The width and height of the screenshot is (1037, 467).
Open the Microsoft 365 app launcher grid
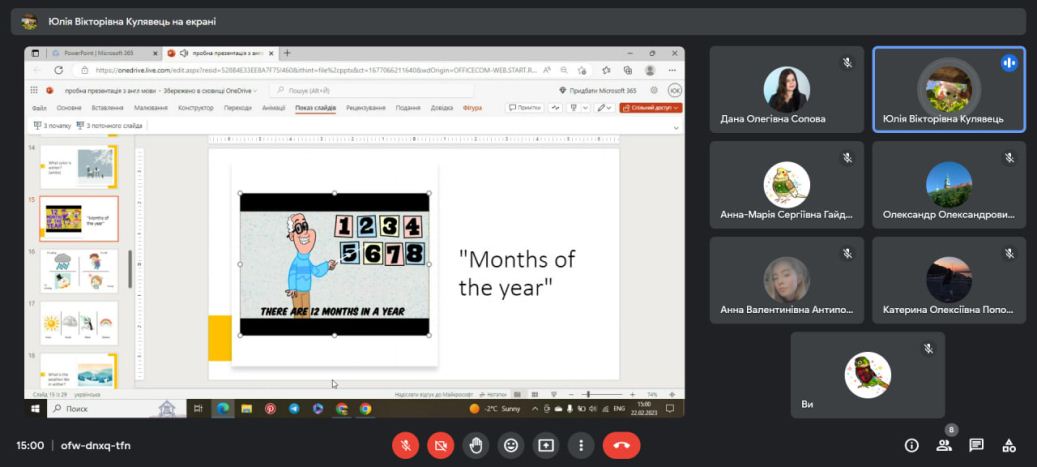[35, 91]
